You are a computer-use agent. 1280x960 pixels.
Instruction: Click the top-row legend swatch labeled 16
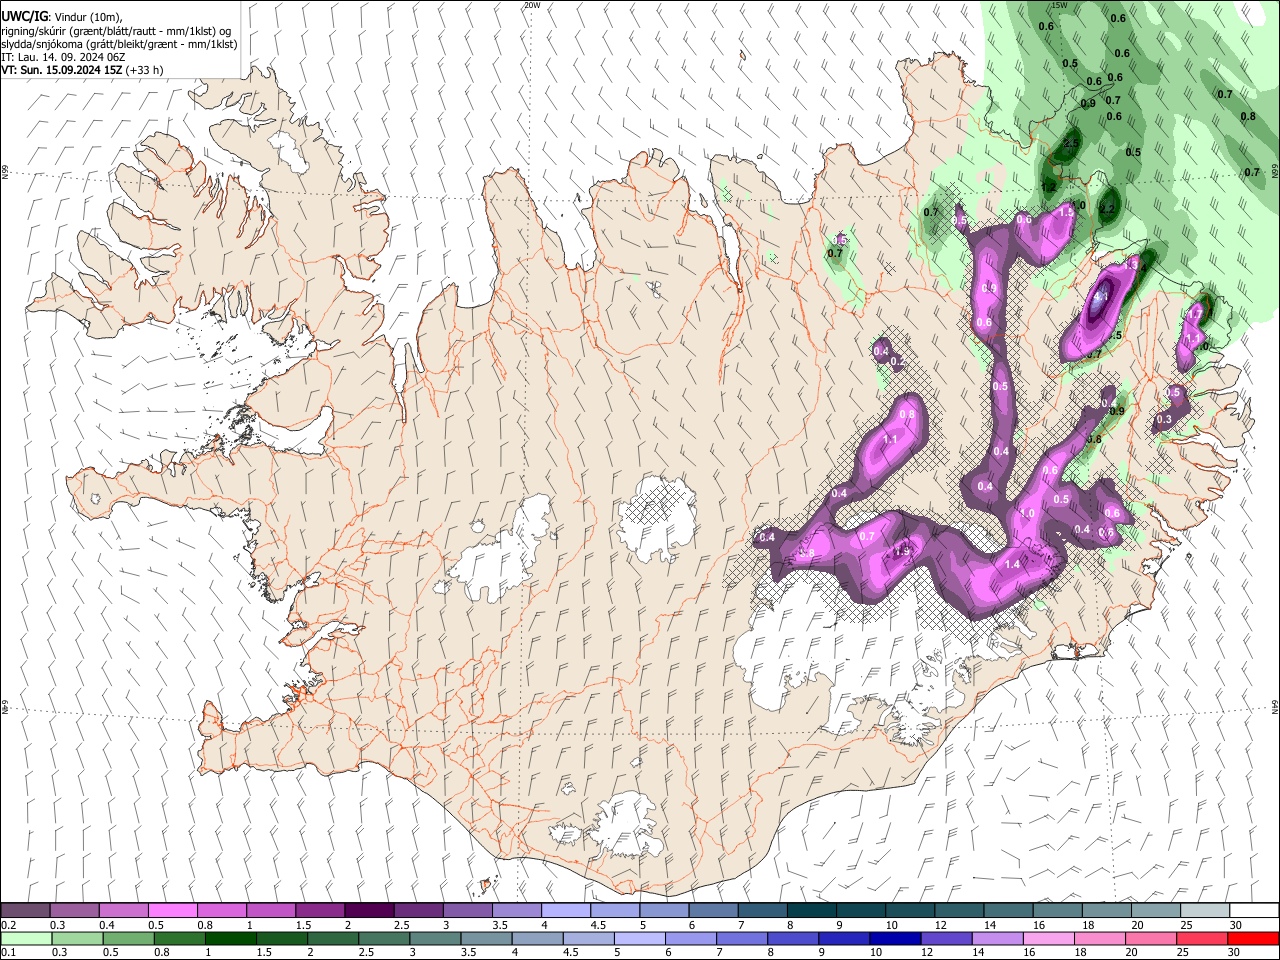[1058, 911]
